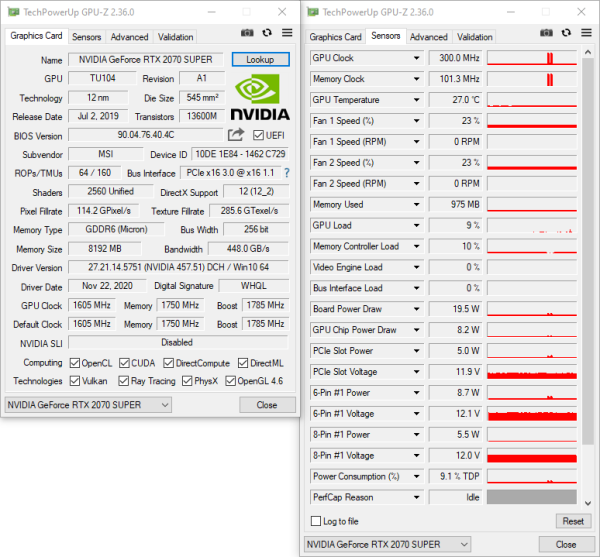Toggle the OpenGL 4.6 checkbox

point(230,381)
